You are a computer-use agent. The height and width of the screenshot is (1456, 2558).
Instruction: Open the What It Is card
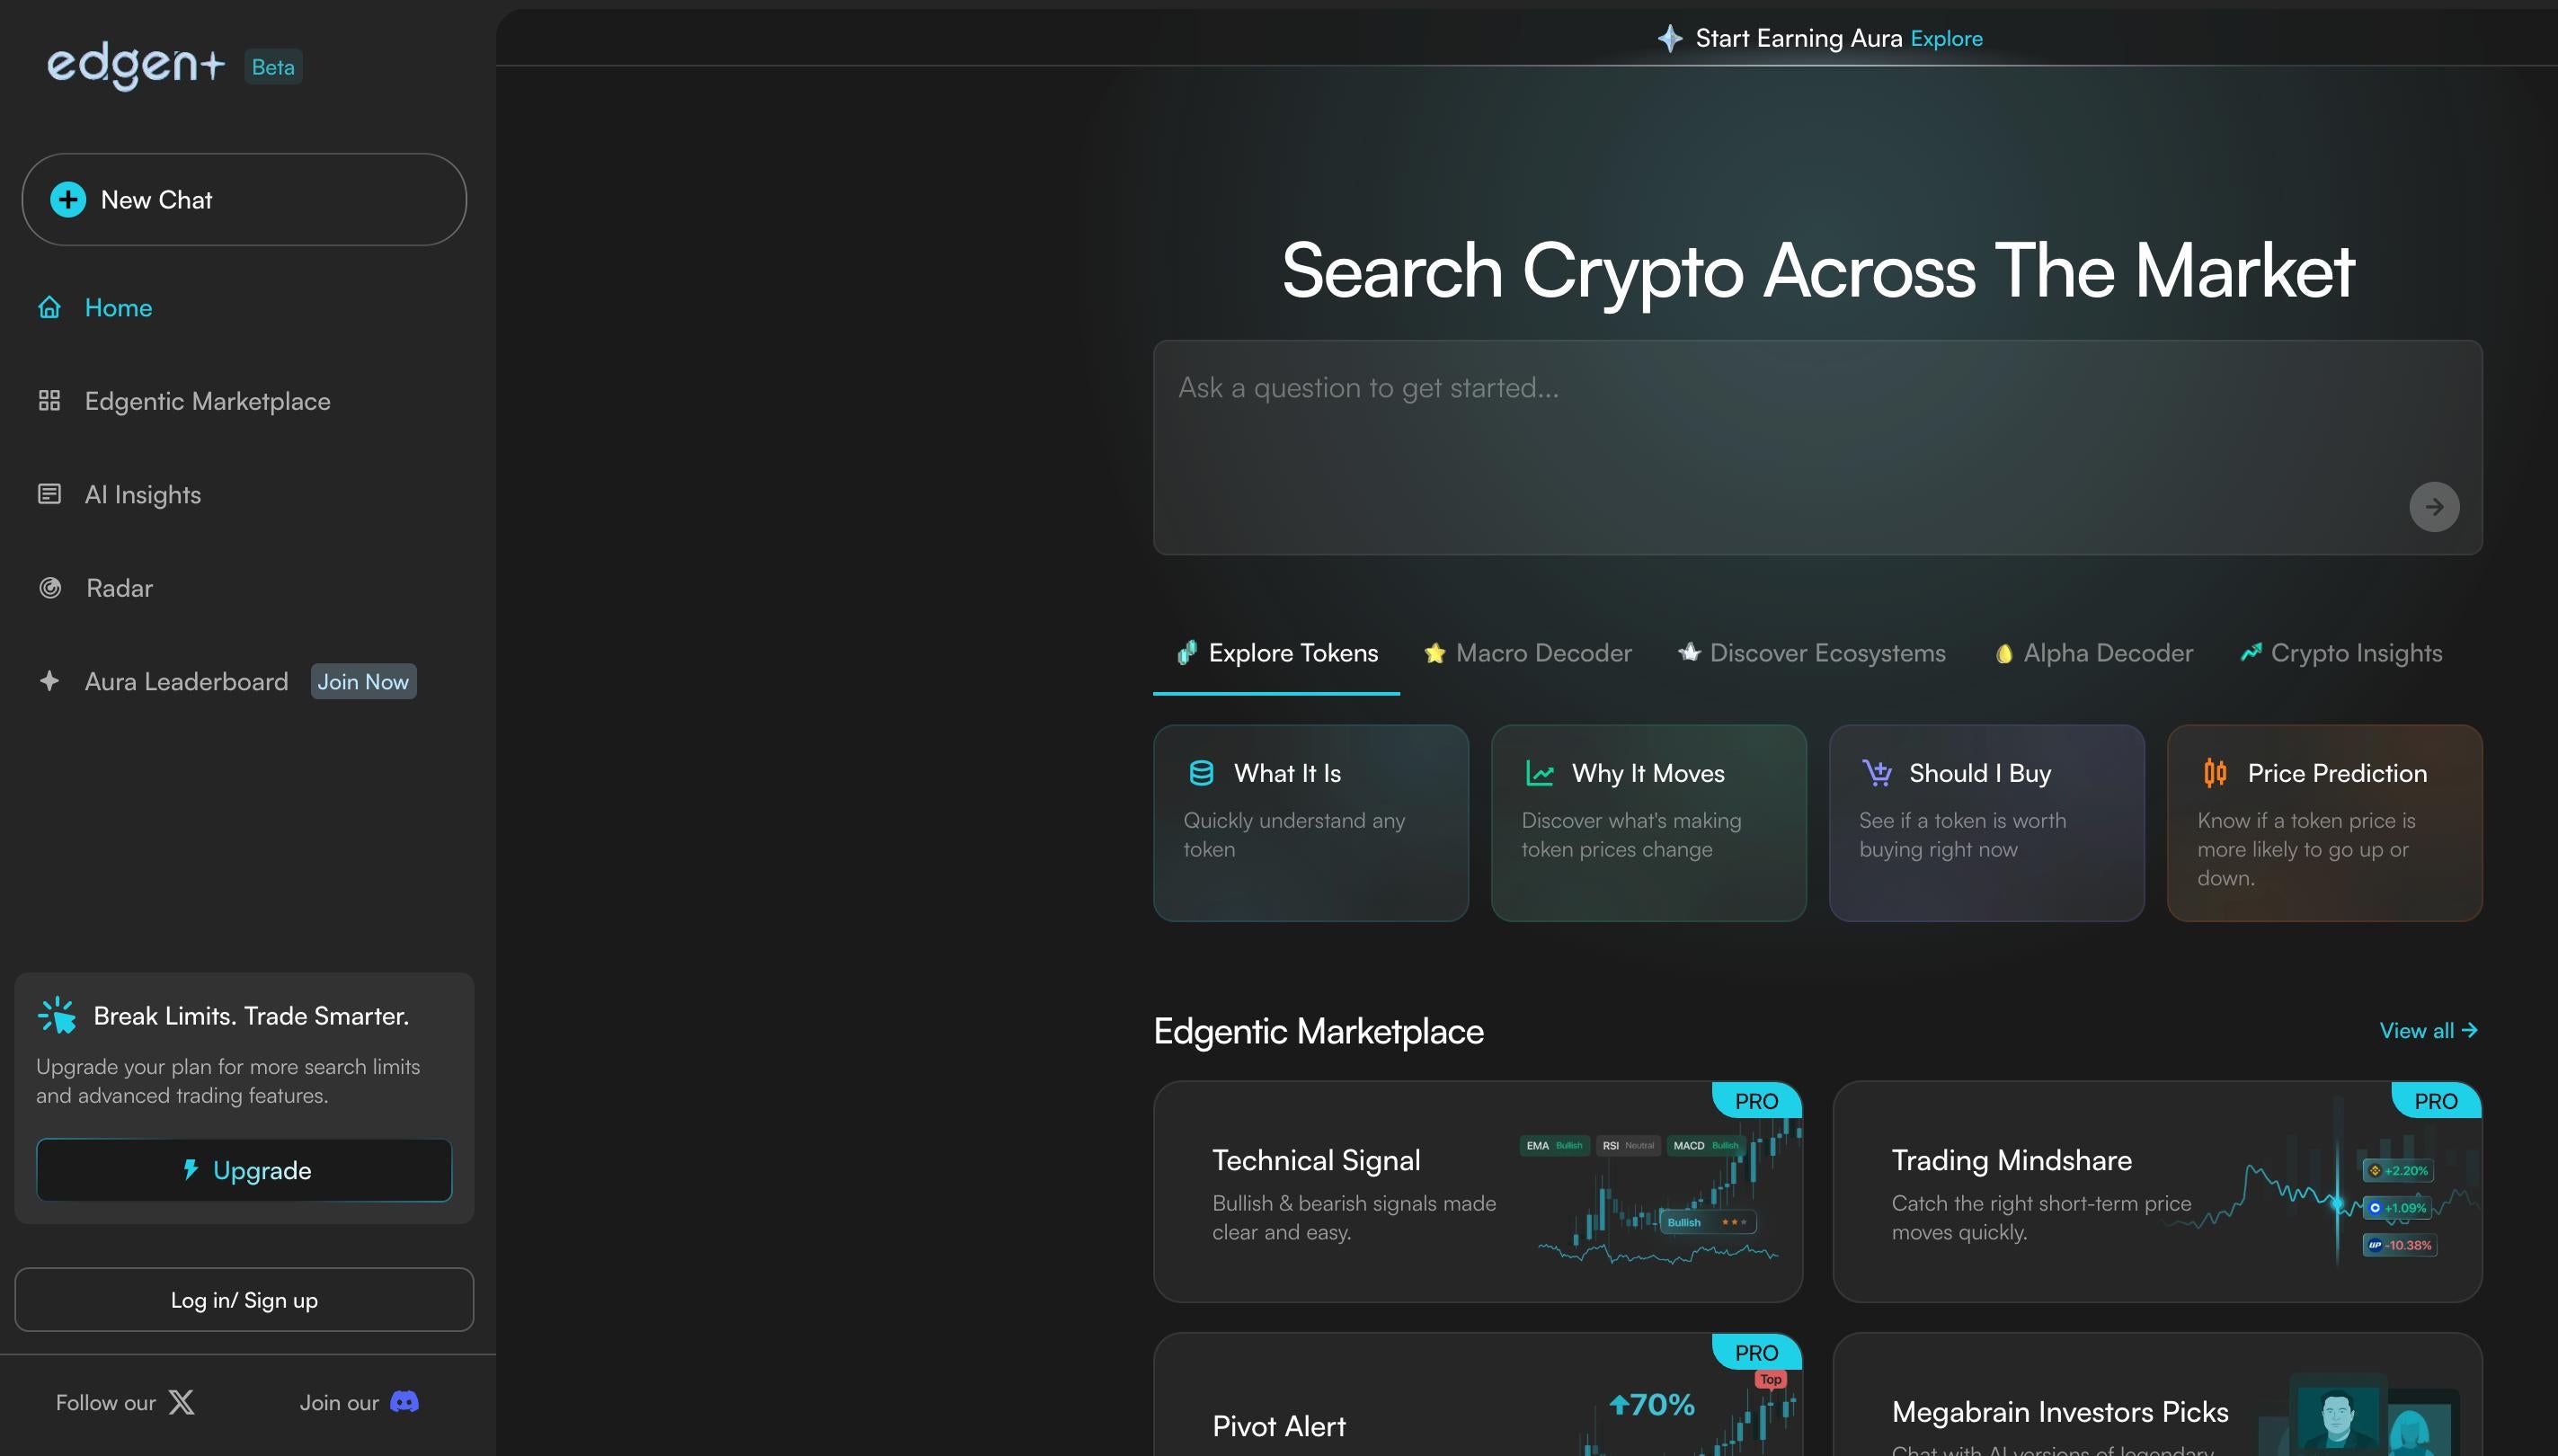click(1310, 823)
